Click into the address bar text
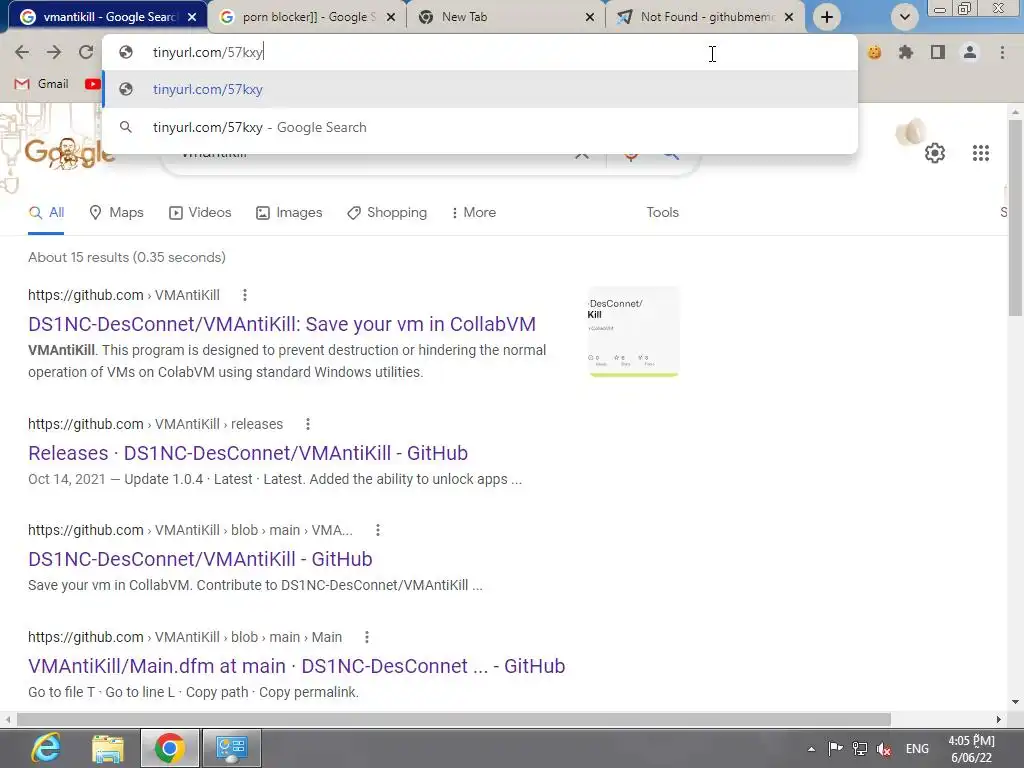The width and height of the screenshot is (1024, 768). [208, 52]
